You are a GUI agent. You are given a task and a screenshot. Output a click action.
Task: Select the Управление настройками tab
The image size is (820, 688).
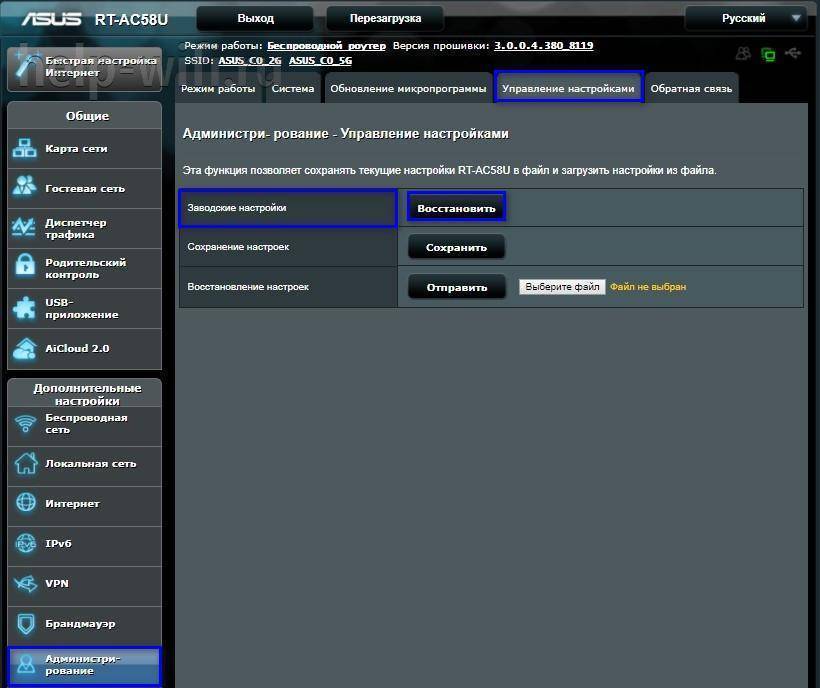(568, 87)
